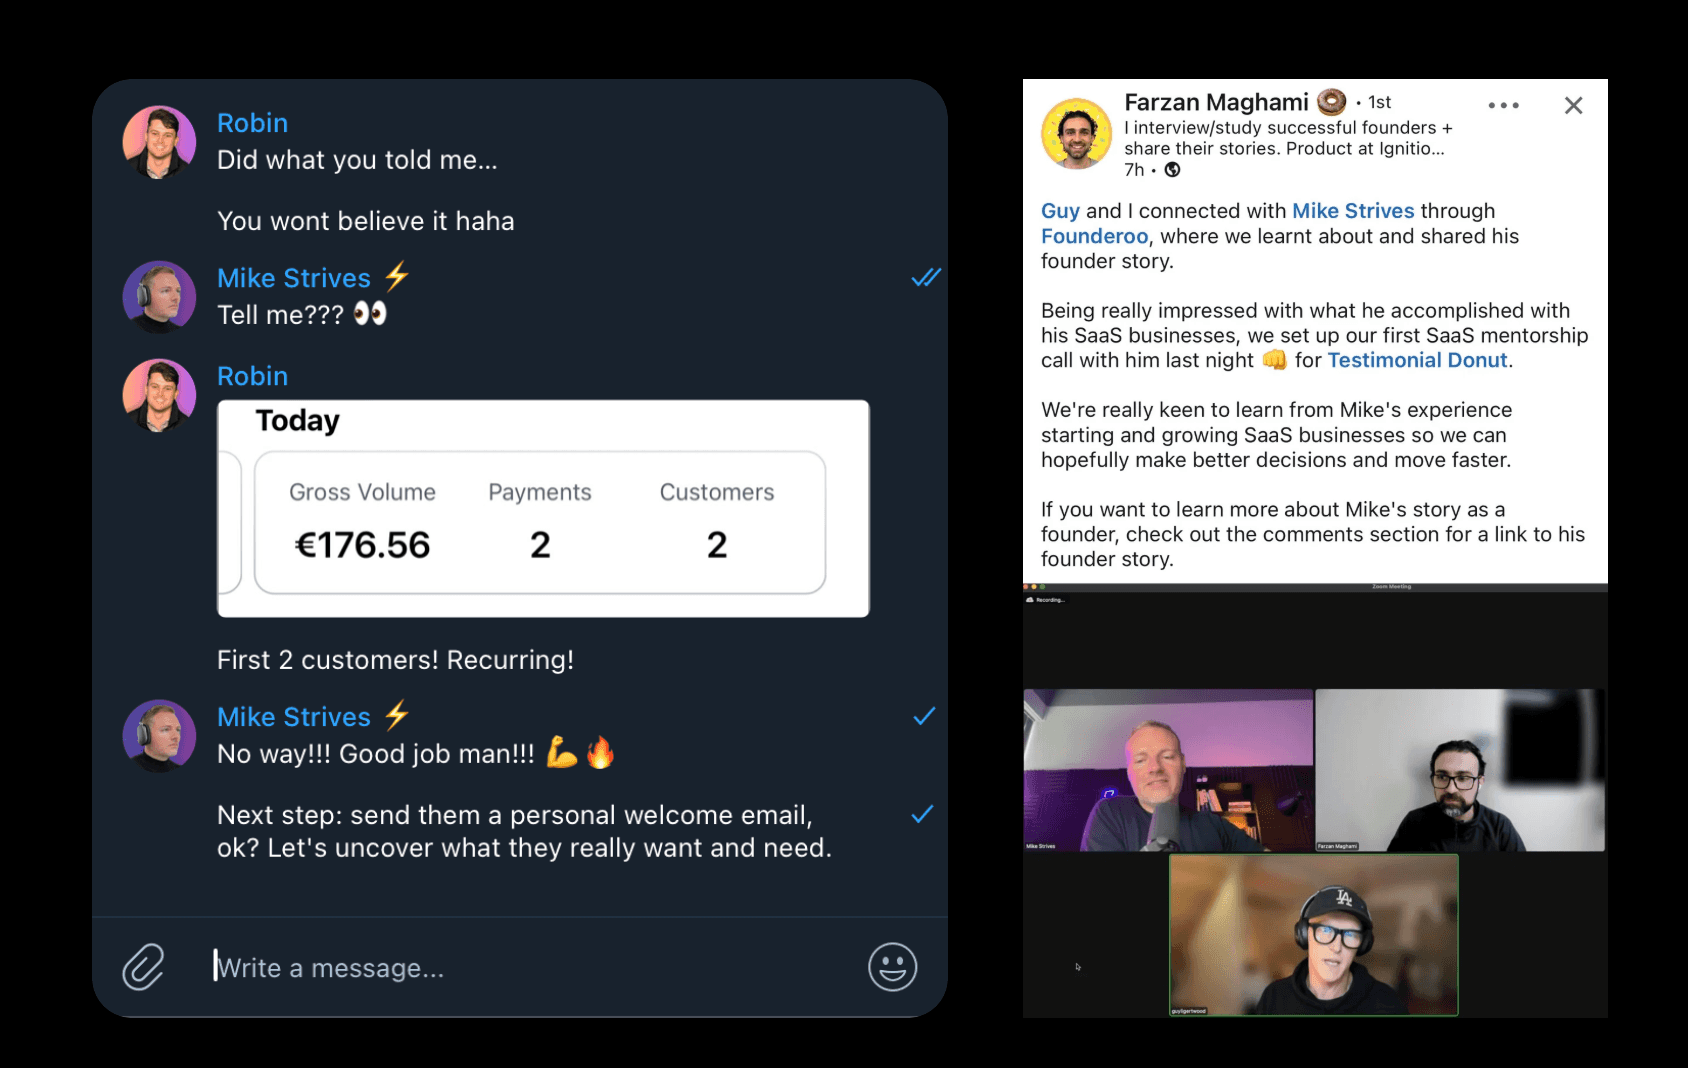Image resolution: width=1688 pixels, height=1068 pixels.
Task: Click Mike Strives avatar beside 'Tell me???'
Action: [x=159, y=297]
